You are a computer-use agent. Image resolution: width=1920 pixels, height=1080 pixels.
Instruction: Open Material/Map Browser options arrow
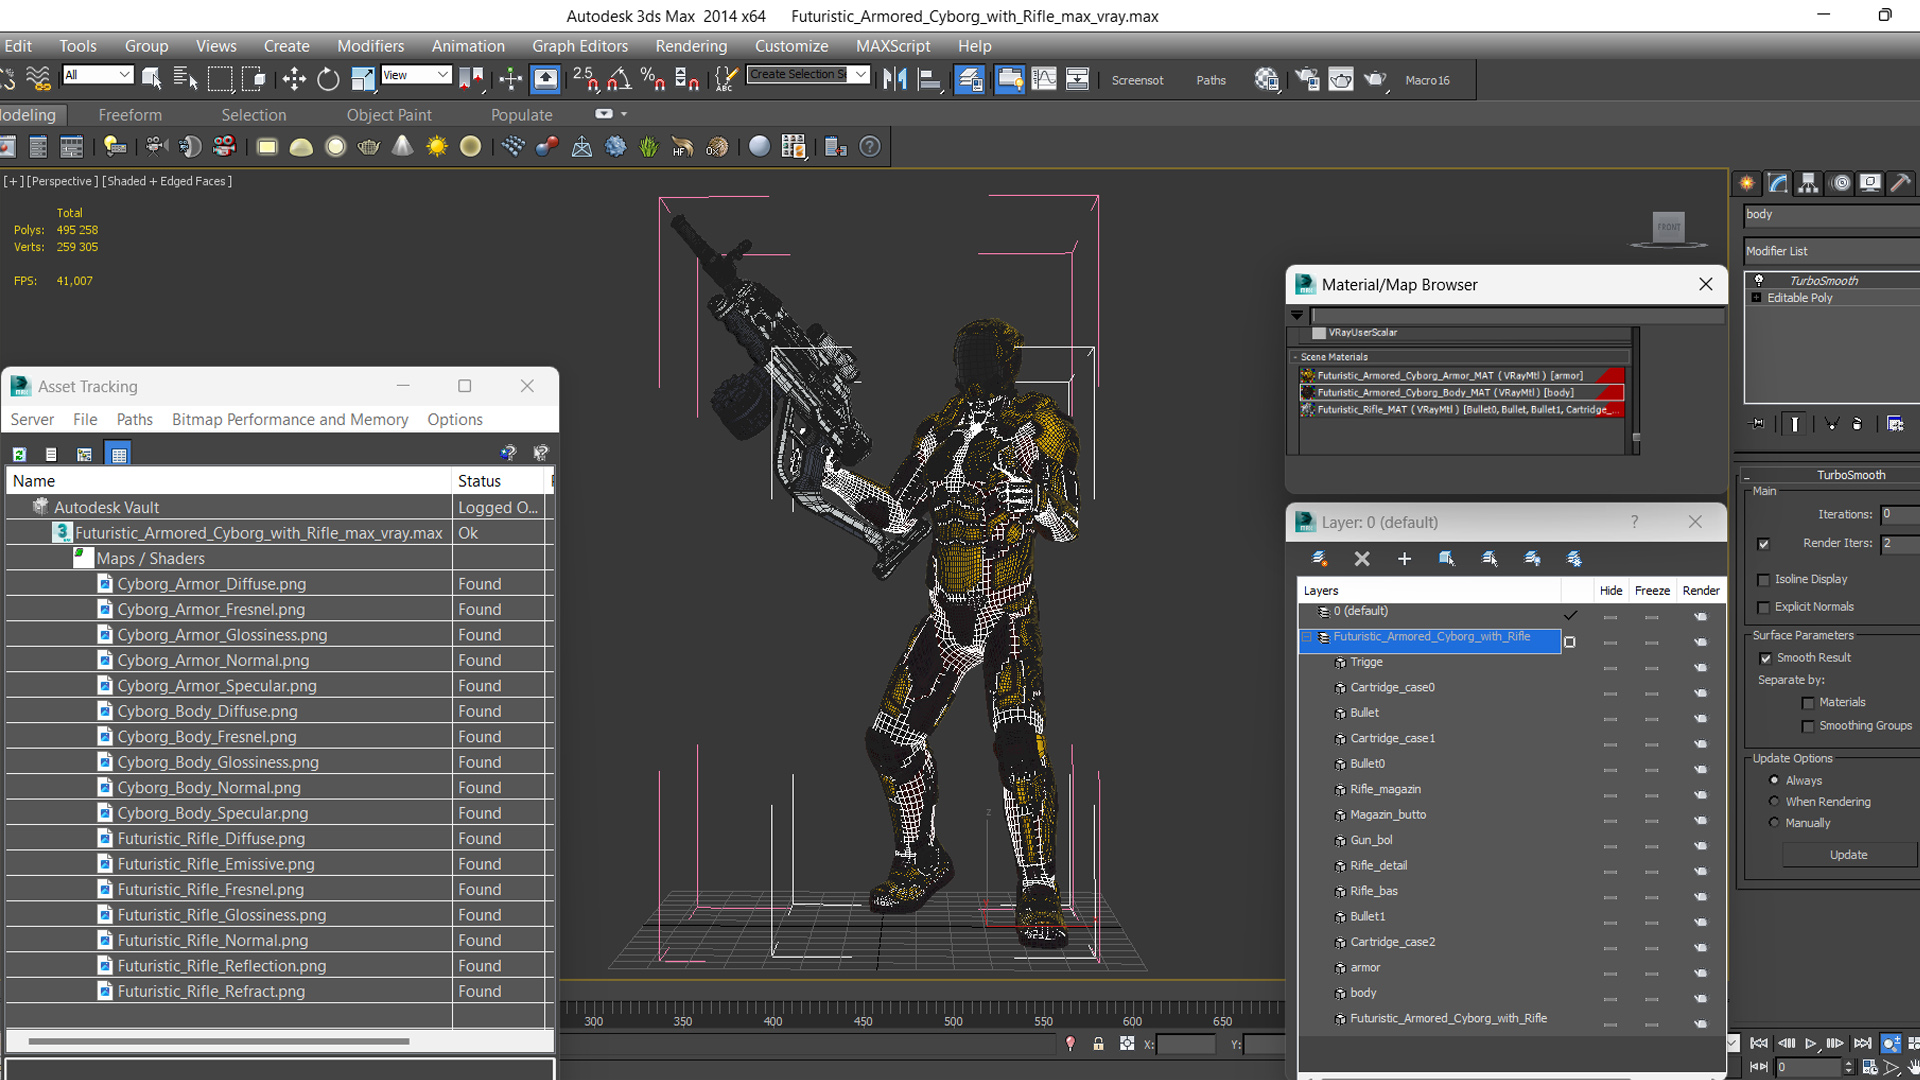pos(1297,315)
